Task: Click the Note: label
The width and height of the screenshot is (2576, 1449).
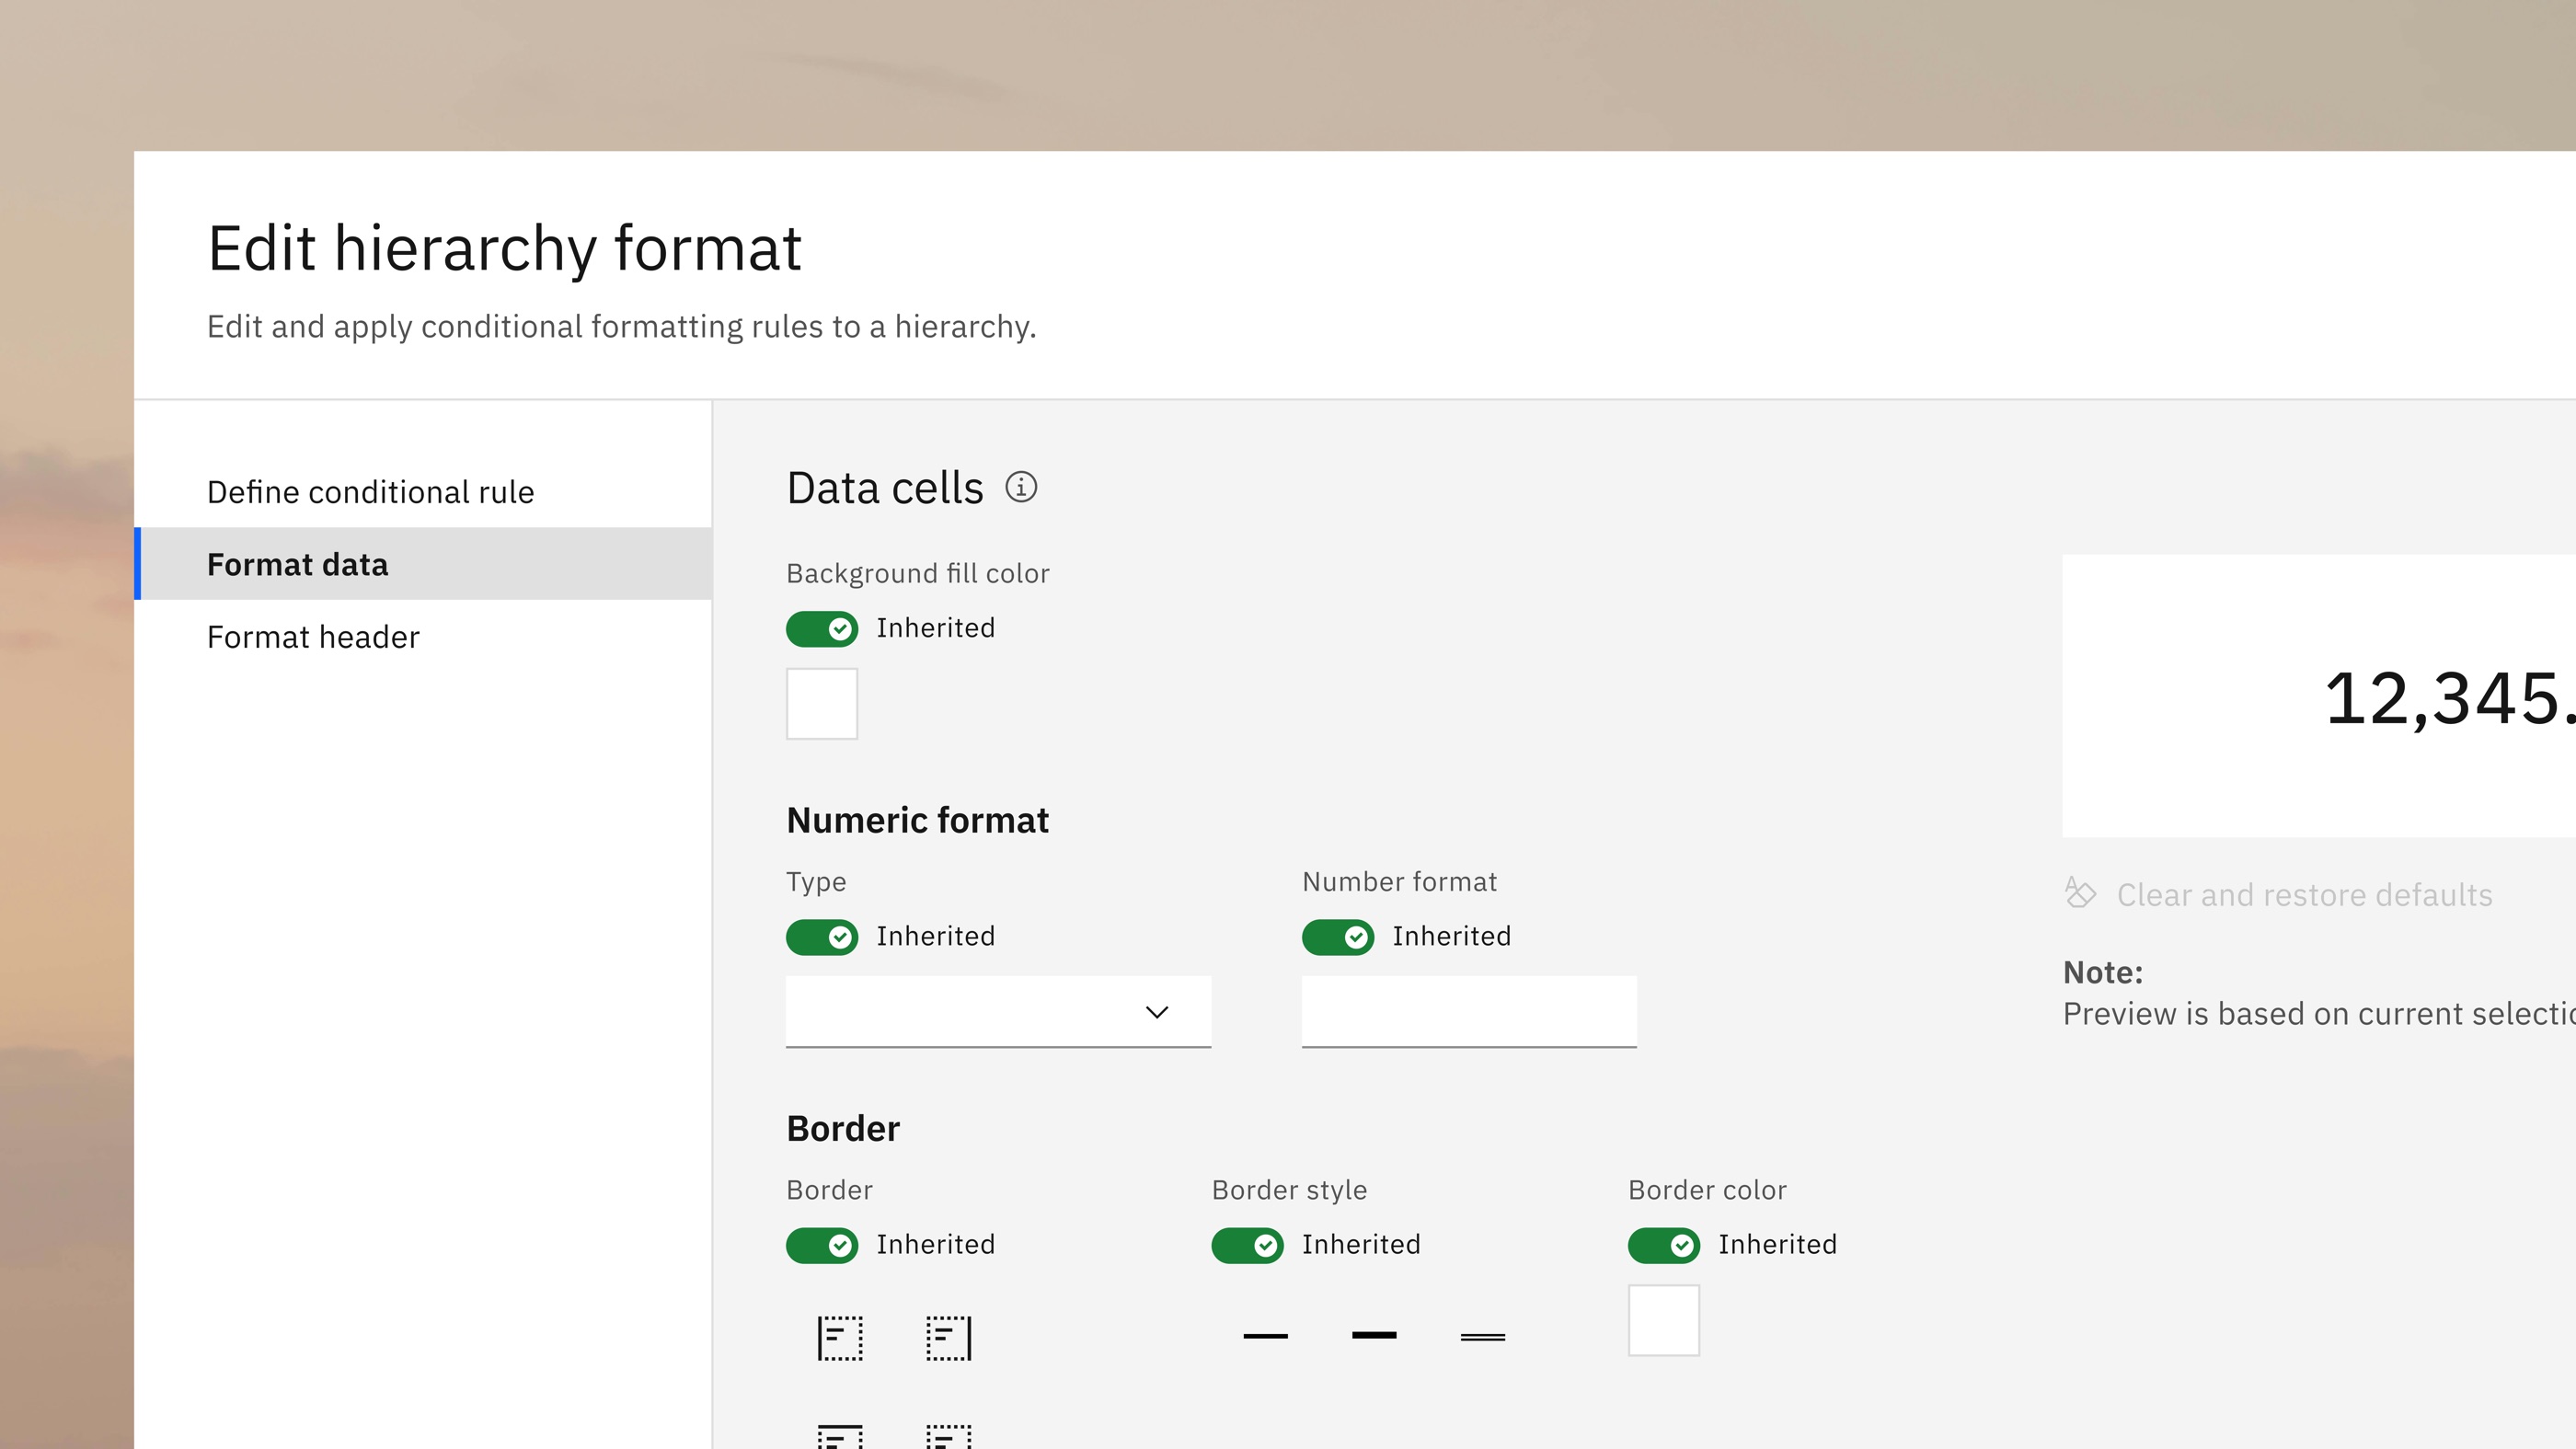Action: coord(2103,972)
